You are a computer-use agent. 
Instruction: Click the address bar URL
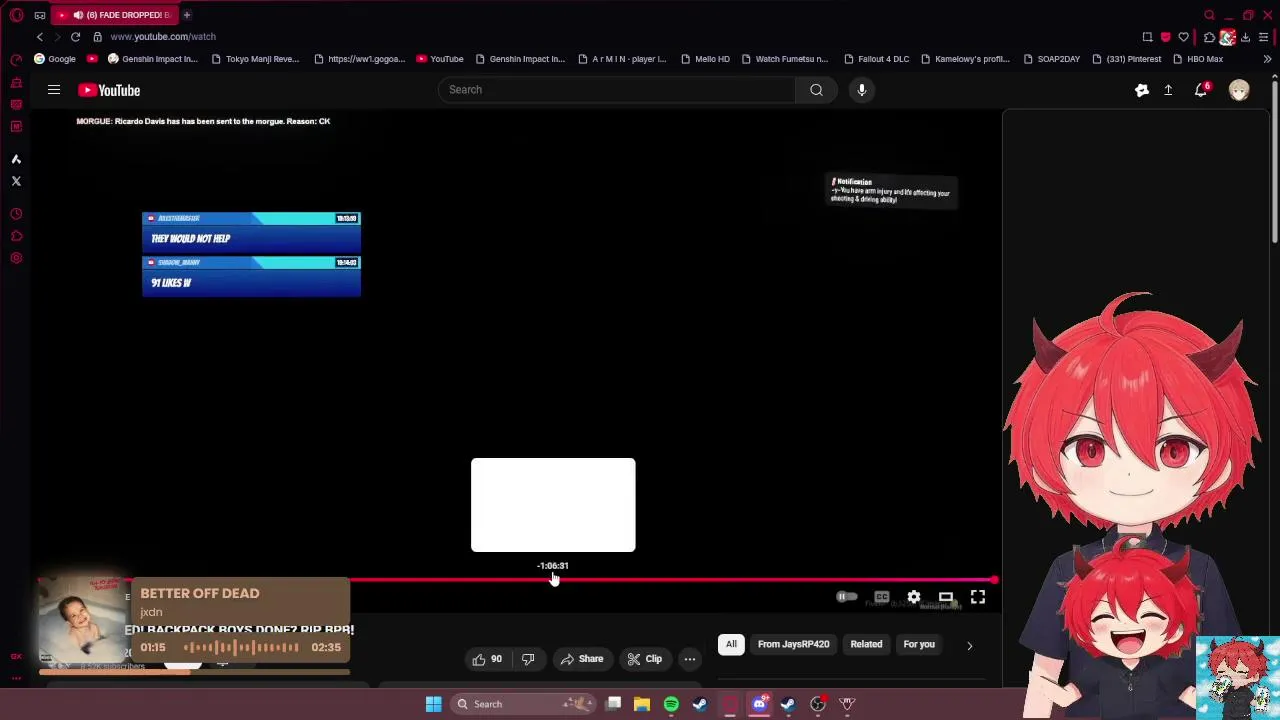coord(163,37)
